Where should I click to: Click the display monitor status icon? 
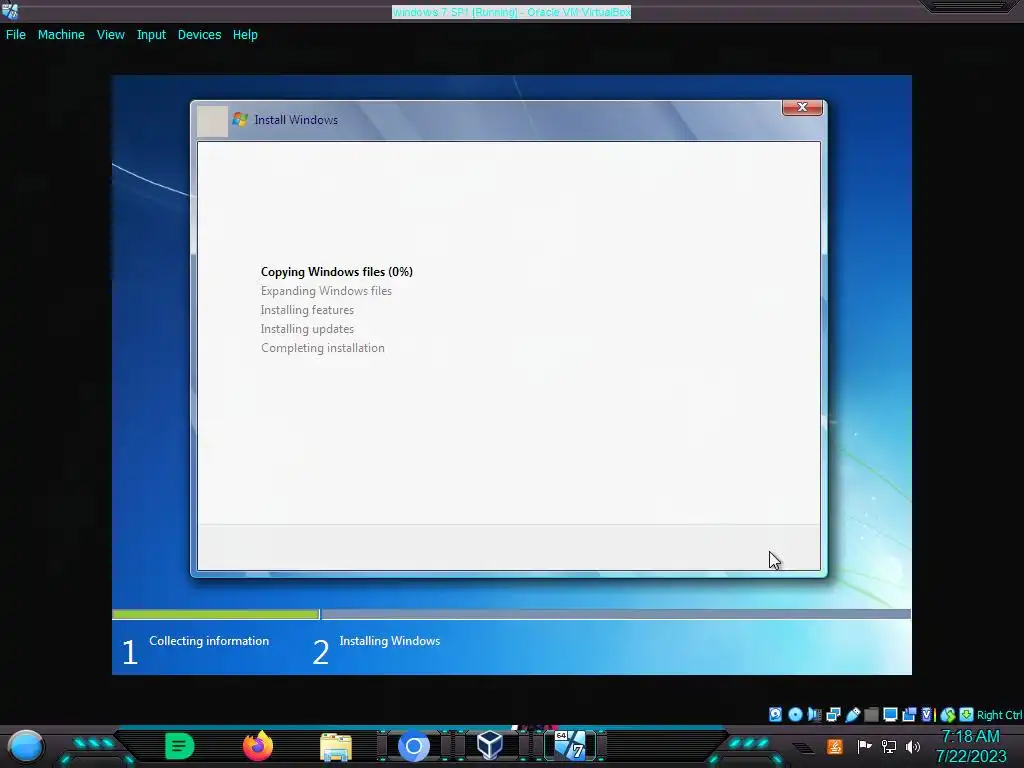click(x=890, y=714)
